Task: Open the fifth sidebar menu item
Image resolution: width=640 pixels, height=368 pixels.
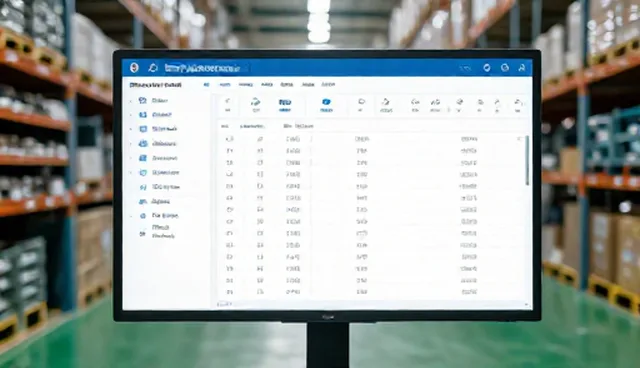Action: pos(158,158)
